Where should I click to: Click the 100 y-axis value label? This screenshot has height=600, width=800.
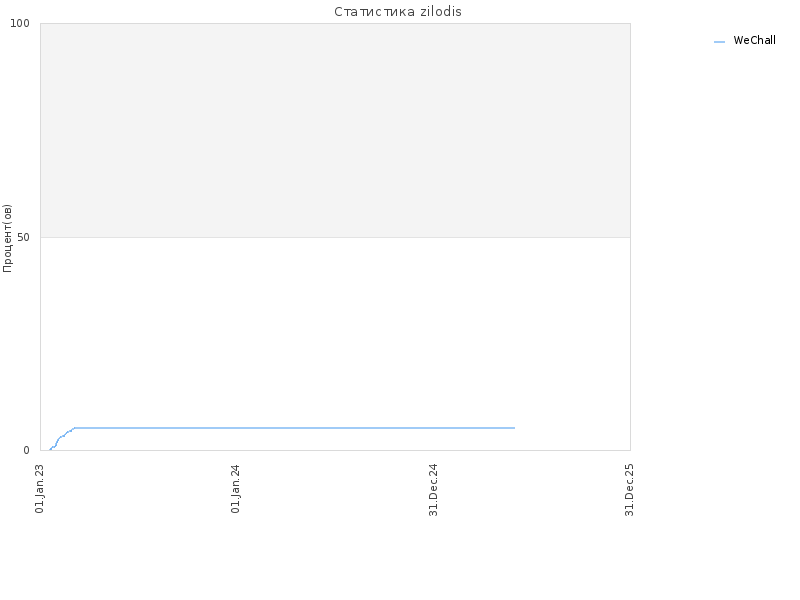coord(20,23)
